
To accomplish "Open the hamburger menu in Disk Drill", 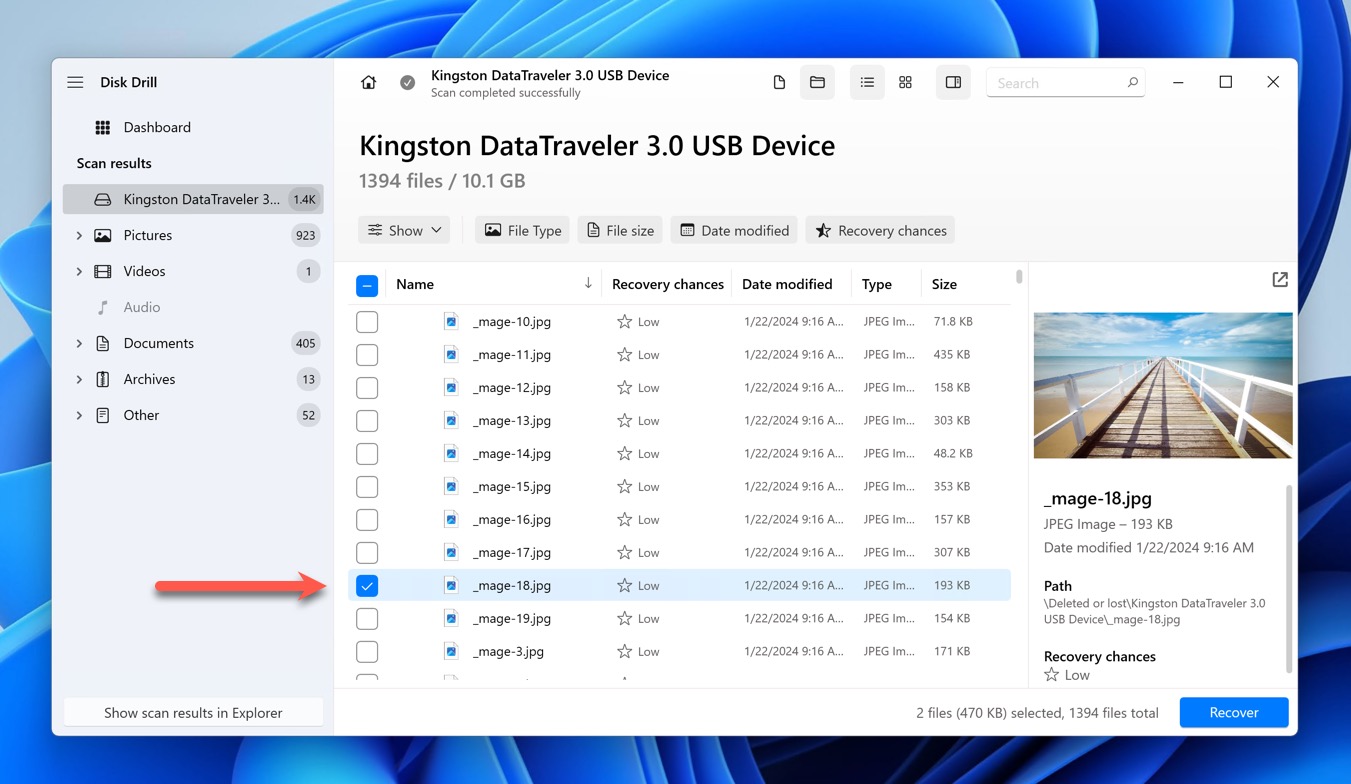I will tap(75, 82).
